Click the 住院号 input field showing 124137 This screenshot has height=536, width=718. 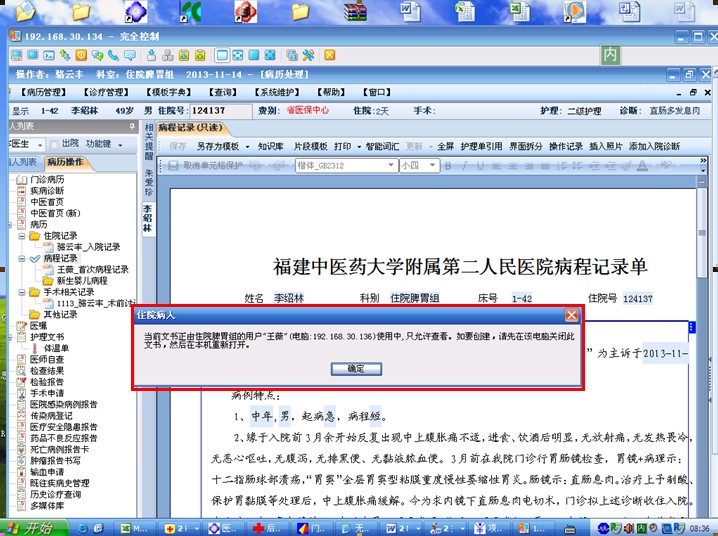pyautogui.click(x=221, y=111)
